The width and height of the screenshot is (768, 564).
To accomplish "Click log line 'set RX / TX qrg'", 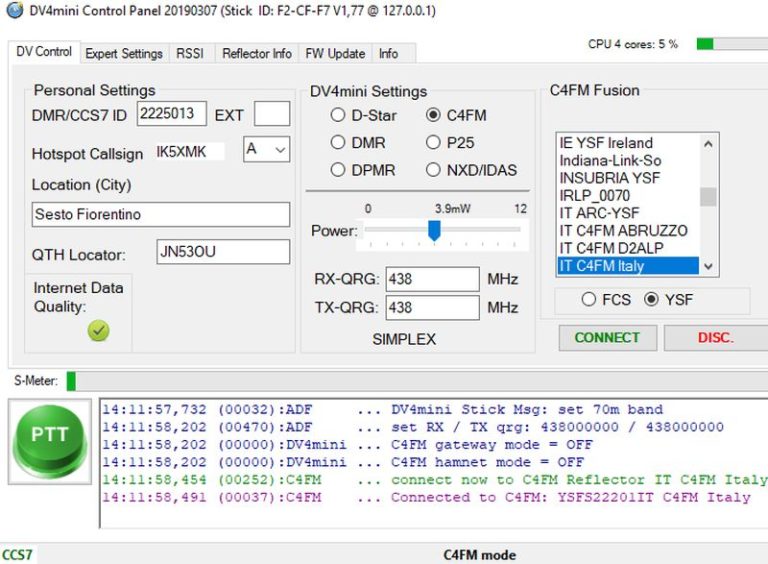I will [x=413, y=427].
